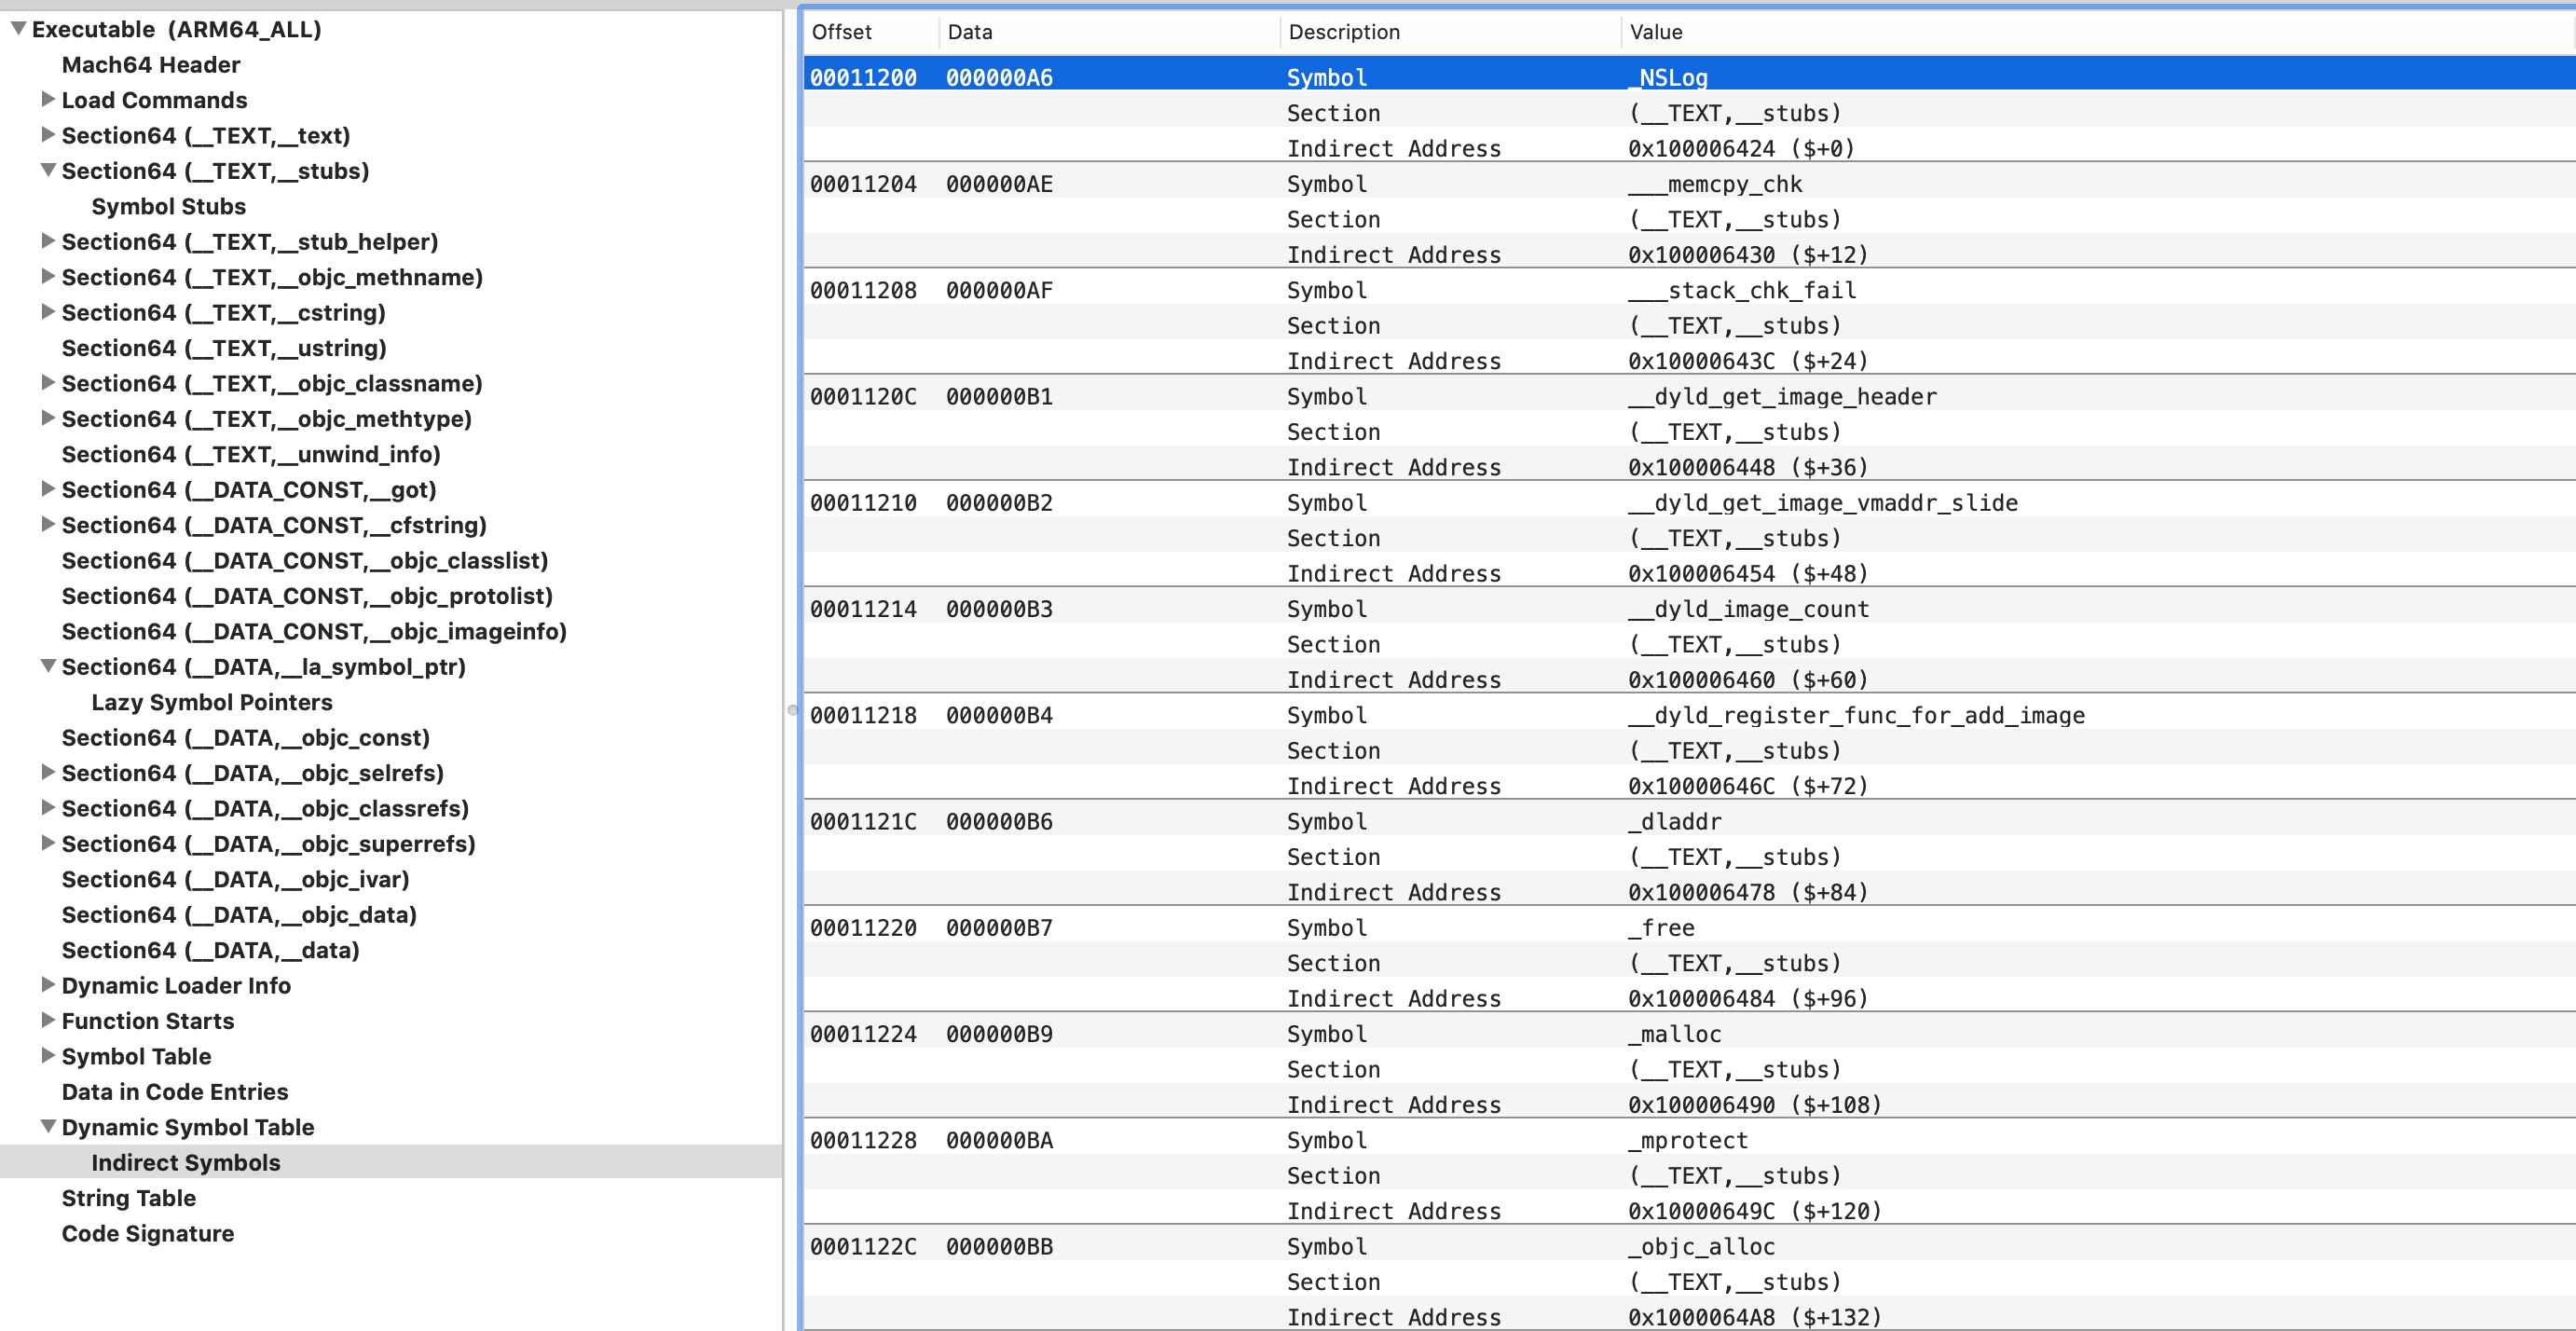This screenshot has height=1331, width=2576.
Task: Expand Section64 (__DATA_CONST,__cfstring) triangle
Action: click(x=47, y=524)
